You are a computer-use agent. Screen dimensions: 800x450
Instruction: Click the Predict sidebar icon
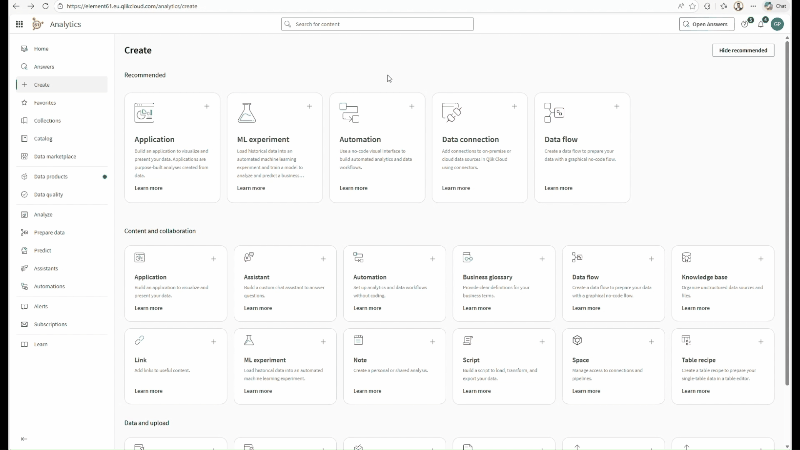tap(24, 250)
